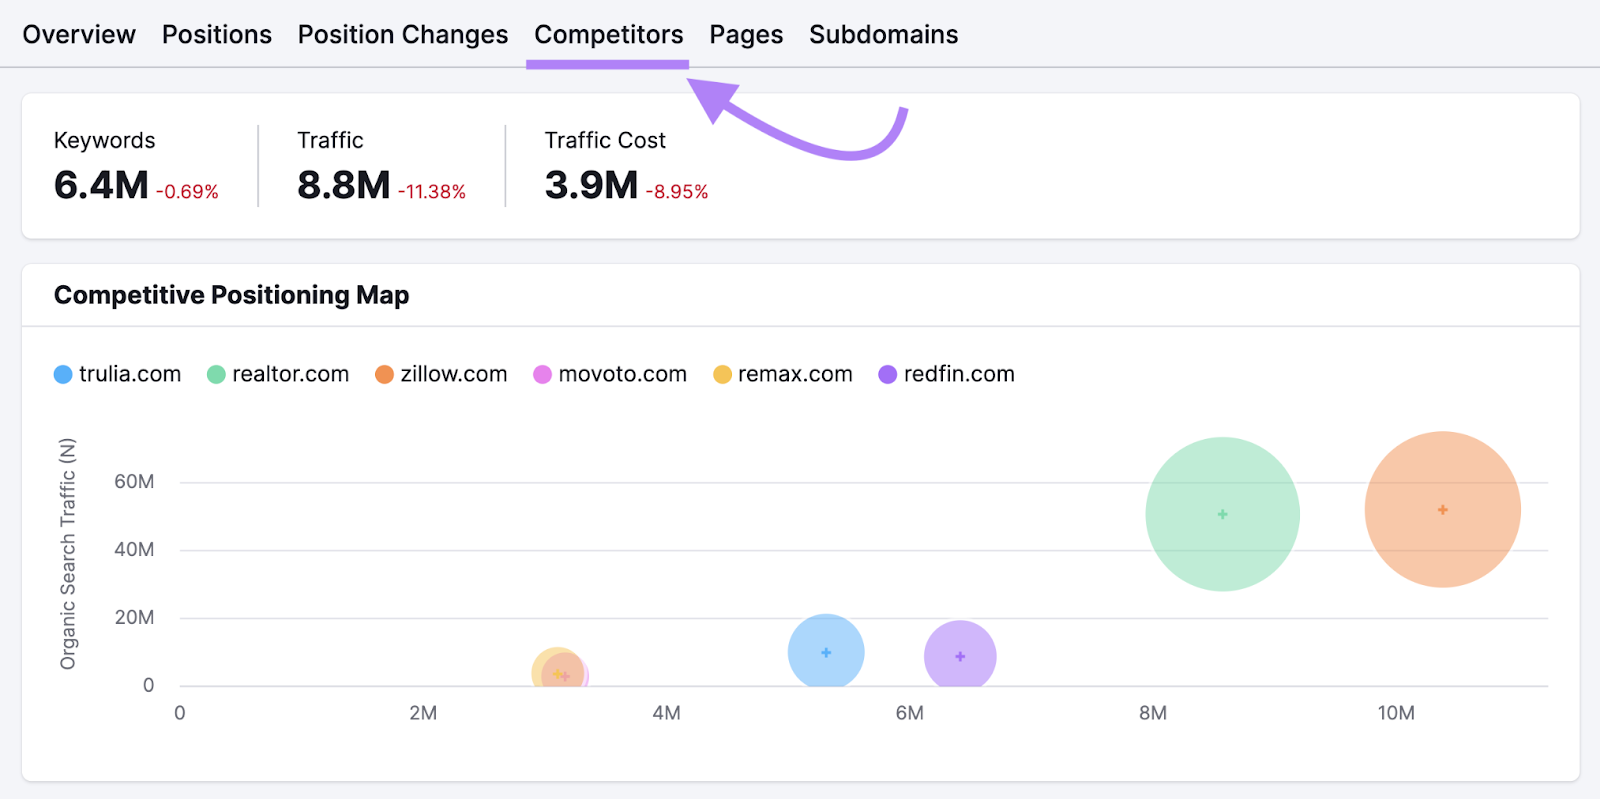Toggle remax.com legend dot
Image resolution: width=1600 pixels, height=799 pixels.
click(x=722, y=374)
